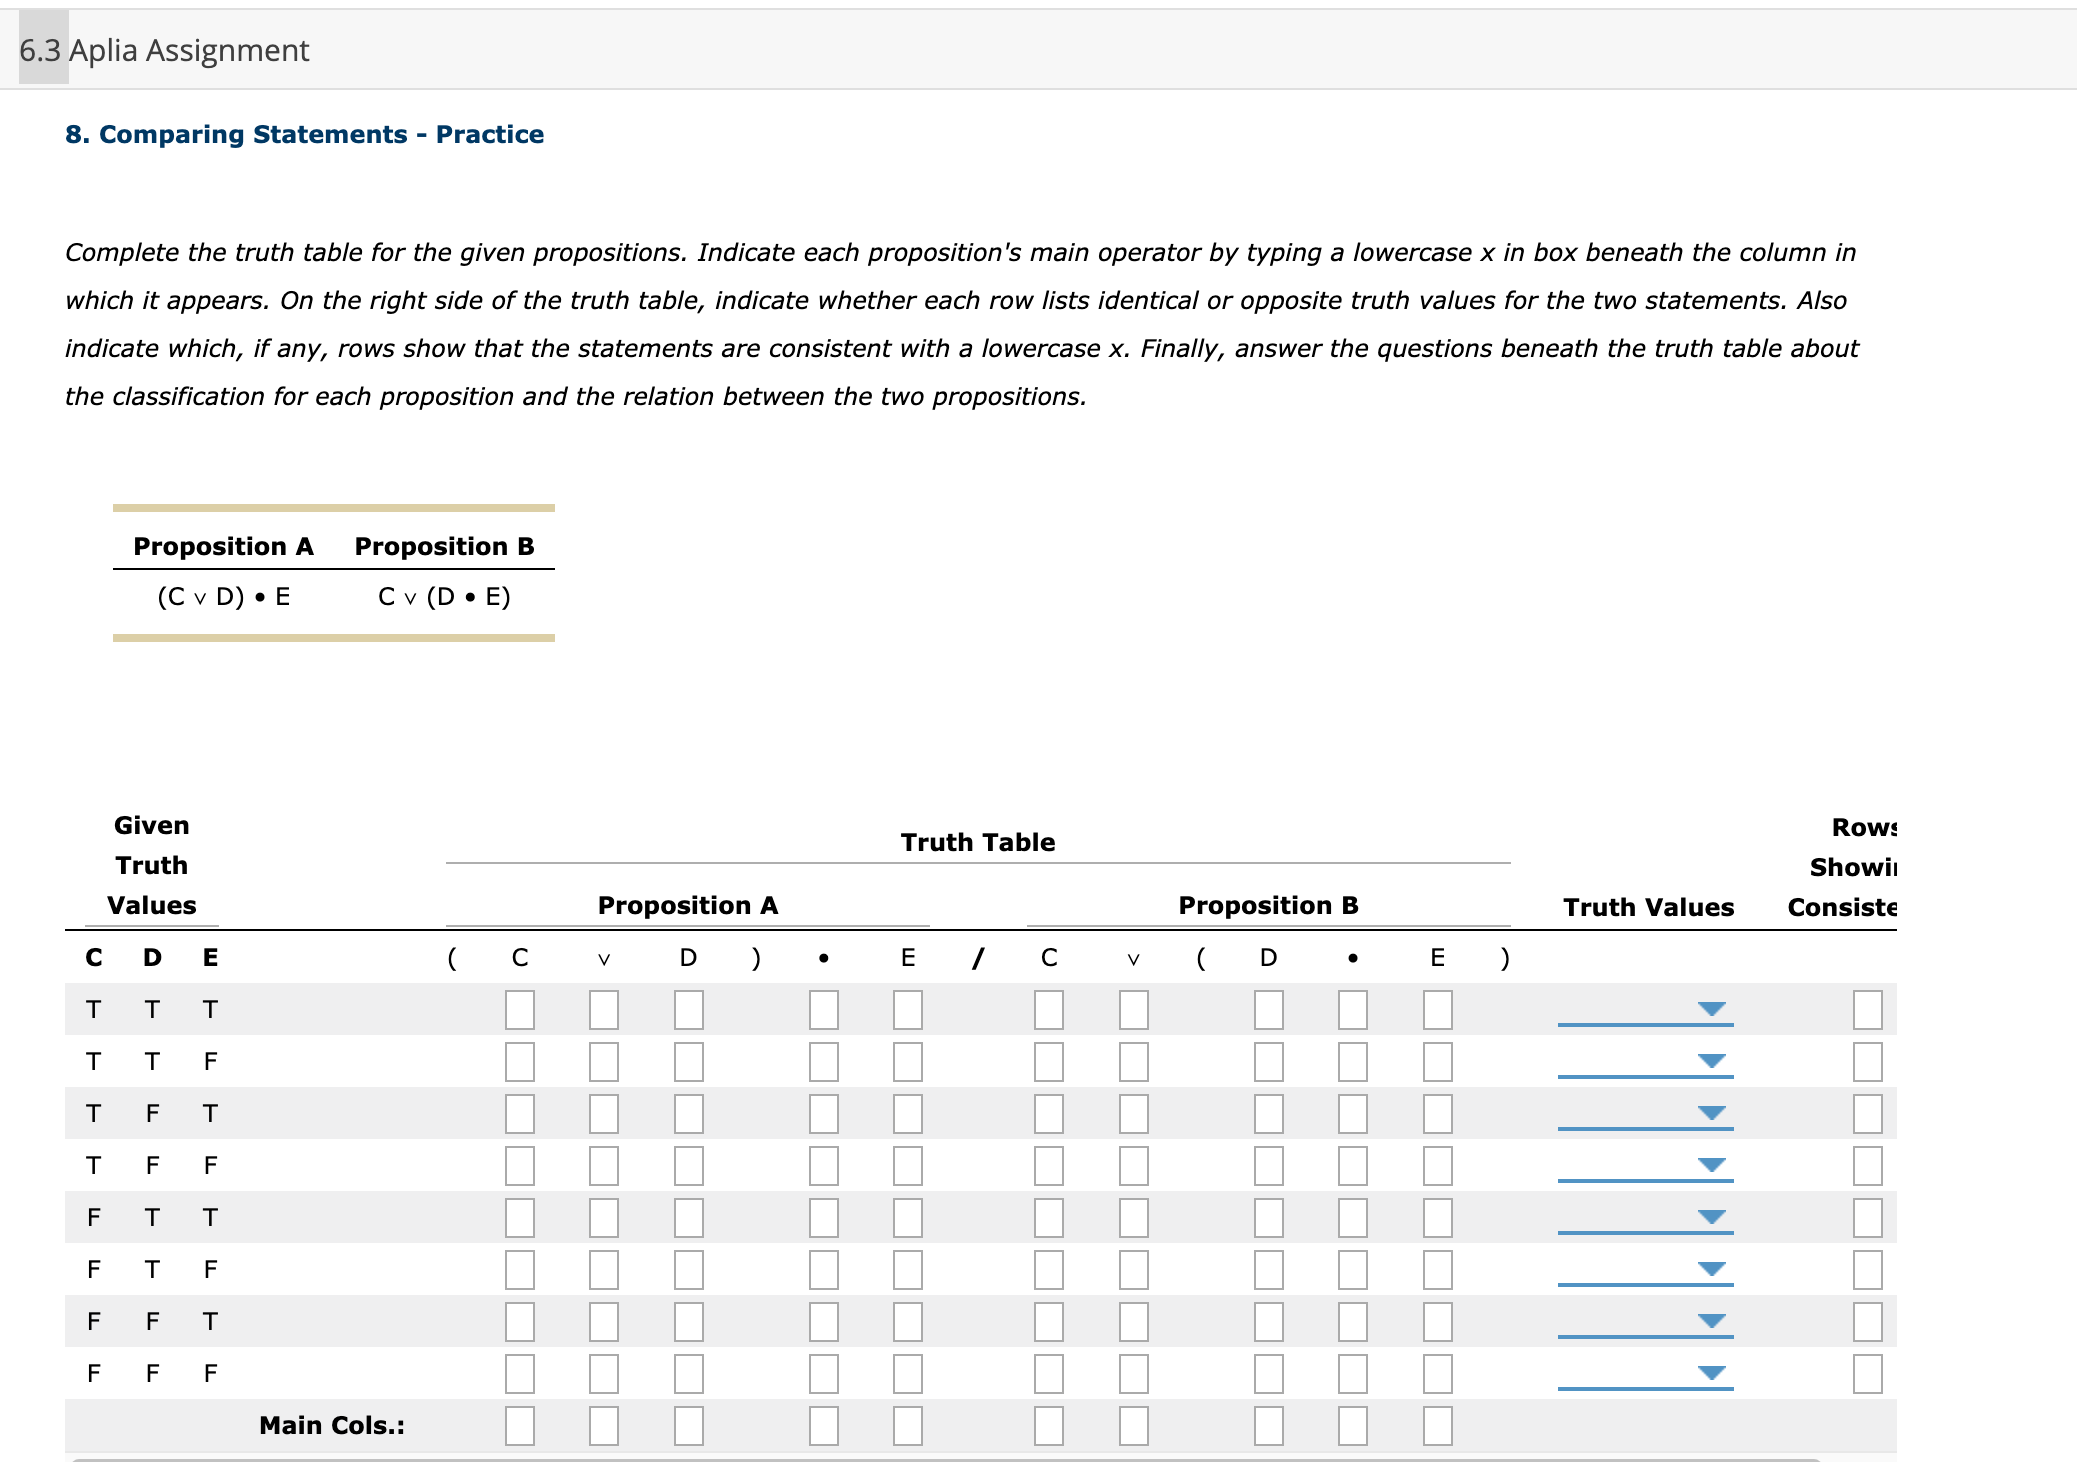Click the 8. Comparing Statements - Practice heading

304,133
